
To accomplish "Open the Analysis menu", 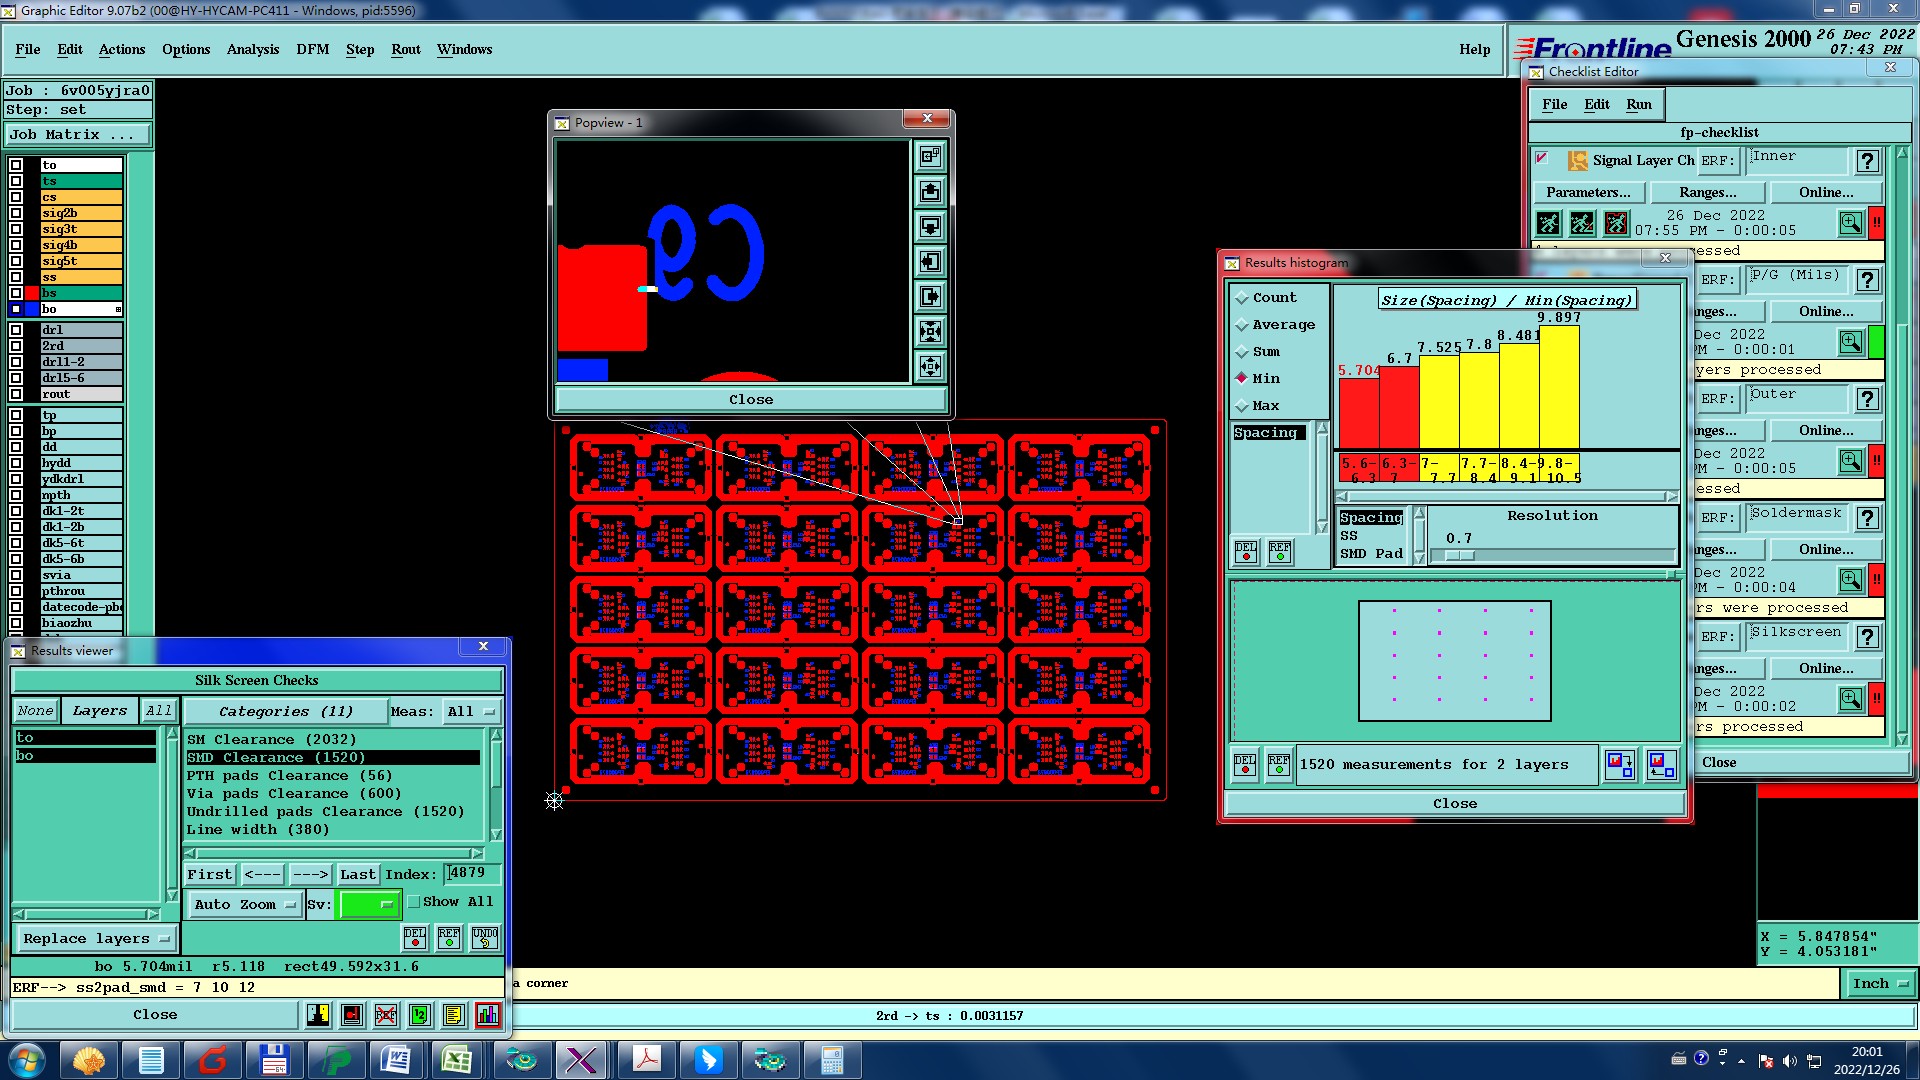I will pyautogui.click(x=252, y=49).
